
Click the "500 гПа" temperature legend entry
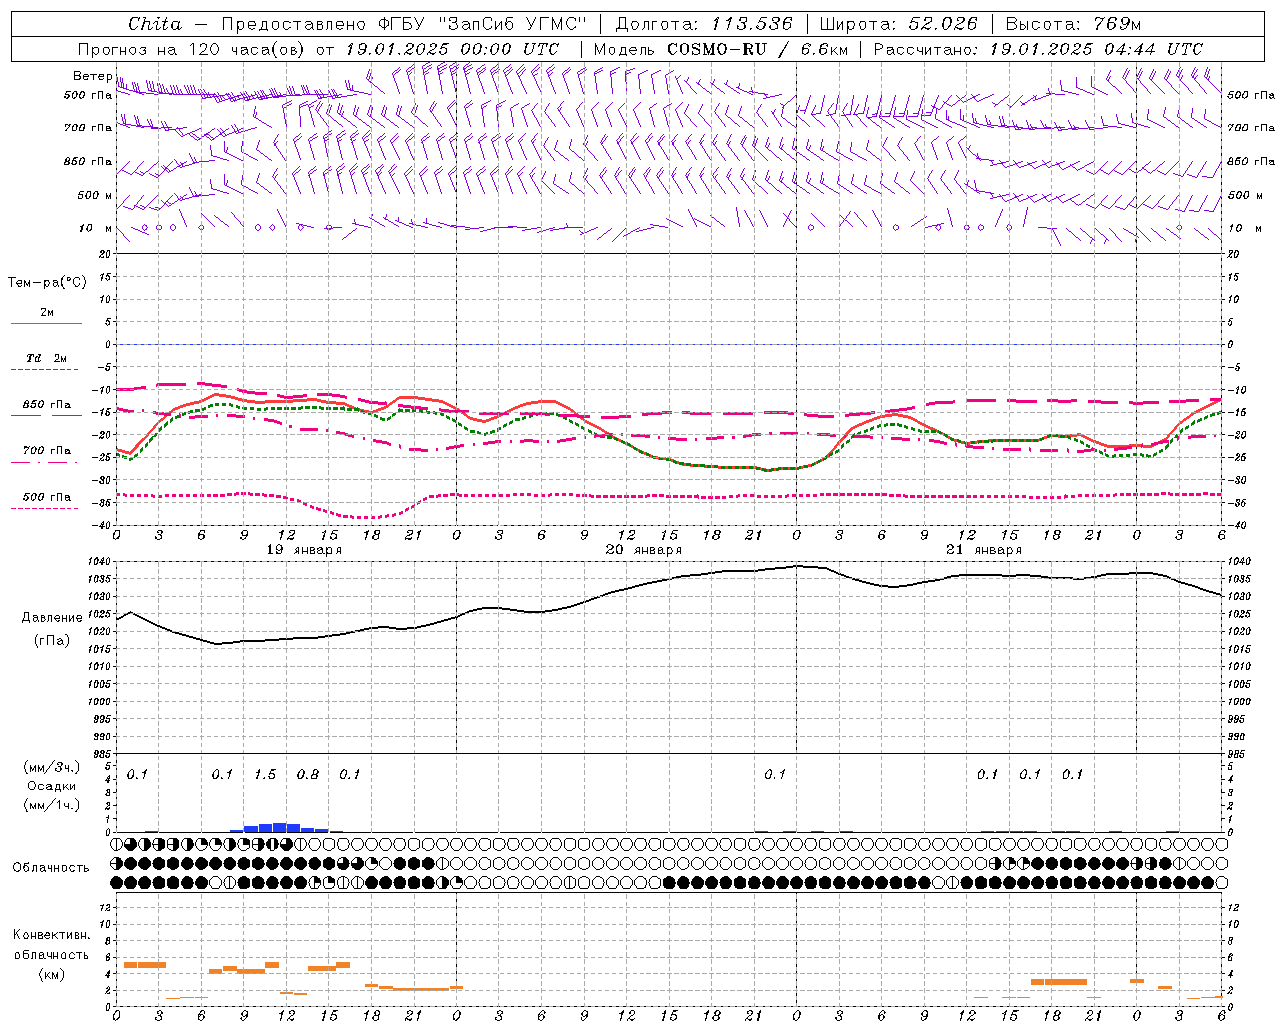pyautogui.click(x=47, y=497)
